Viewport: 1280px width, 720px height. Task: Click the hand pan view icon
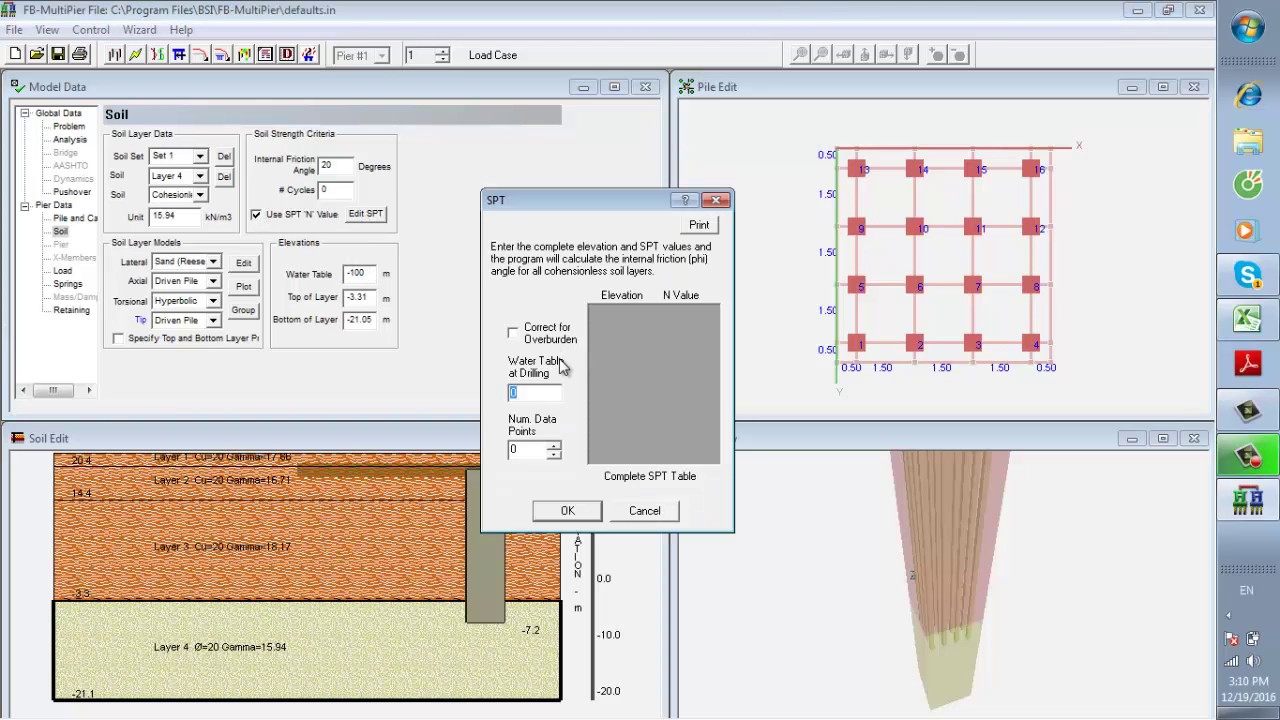tap(866, 55)
